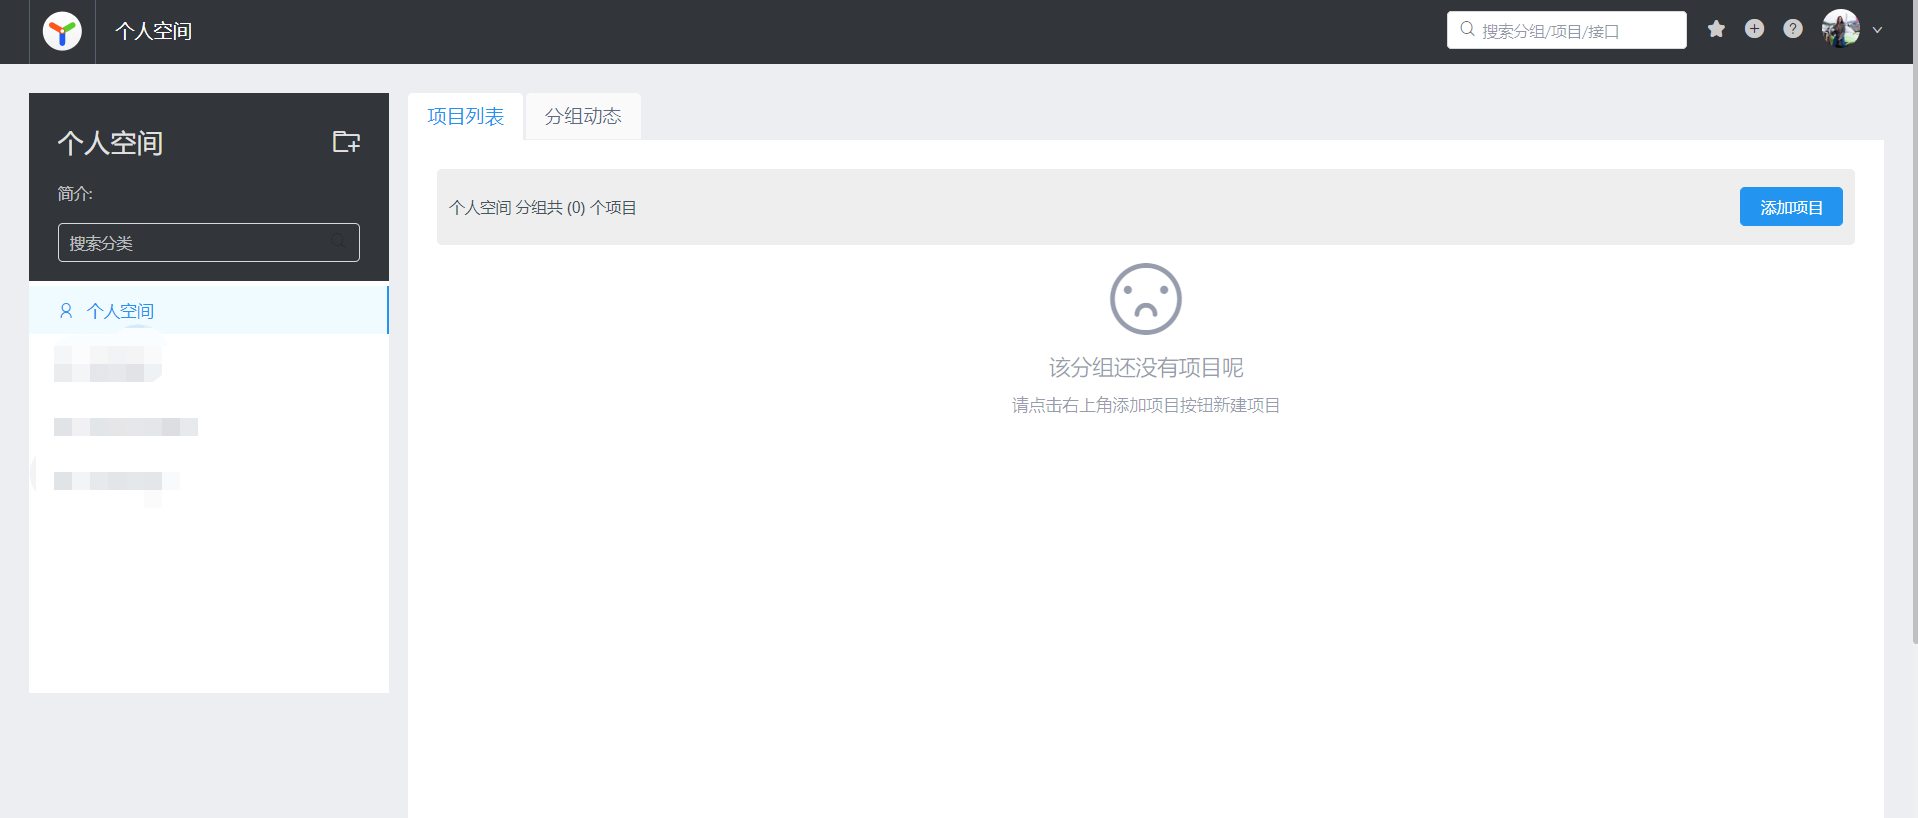
Task: Open the help question mark icon
Action: [1793, 29]
